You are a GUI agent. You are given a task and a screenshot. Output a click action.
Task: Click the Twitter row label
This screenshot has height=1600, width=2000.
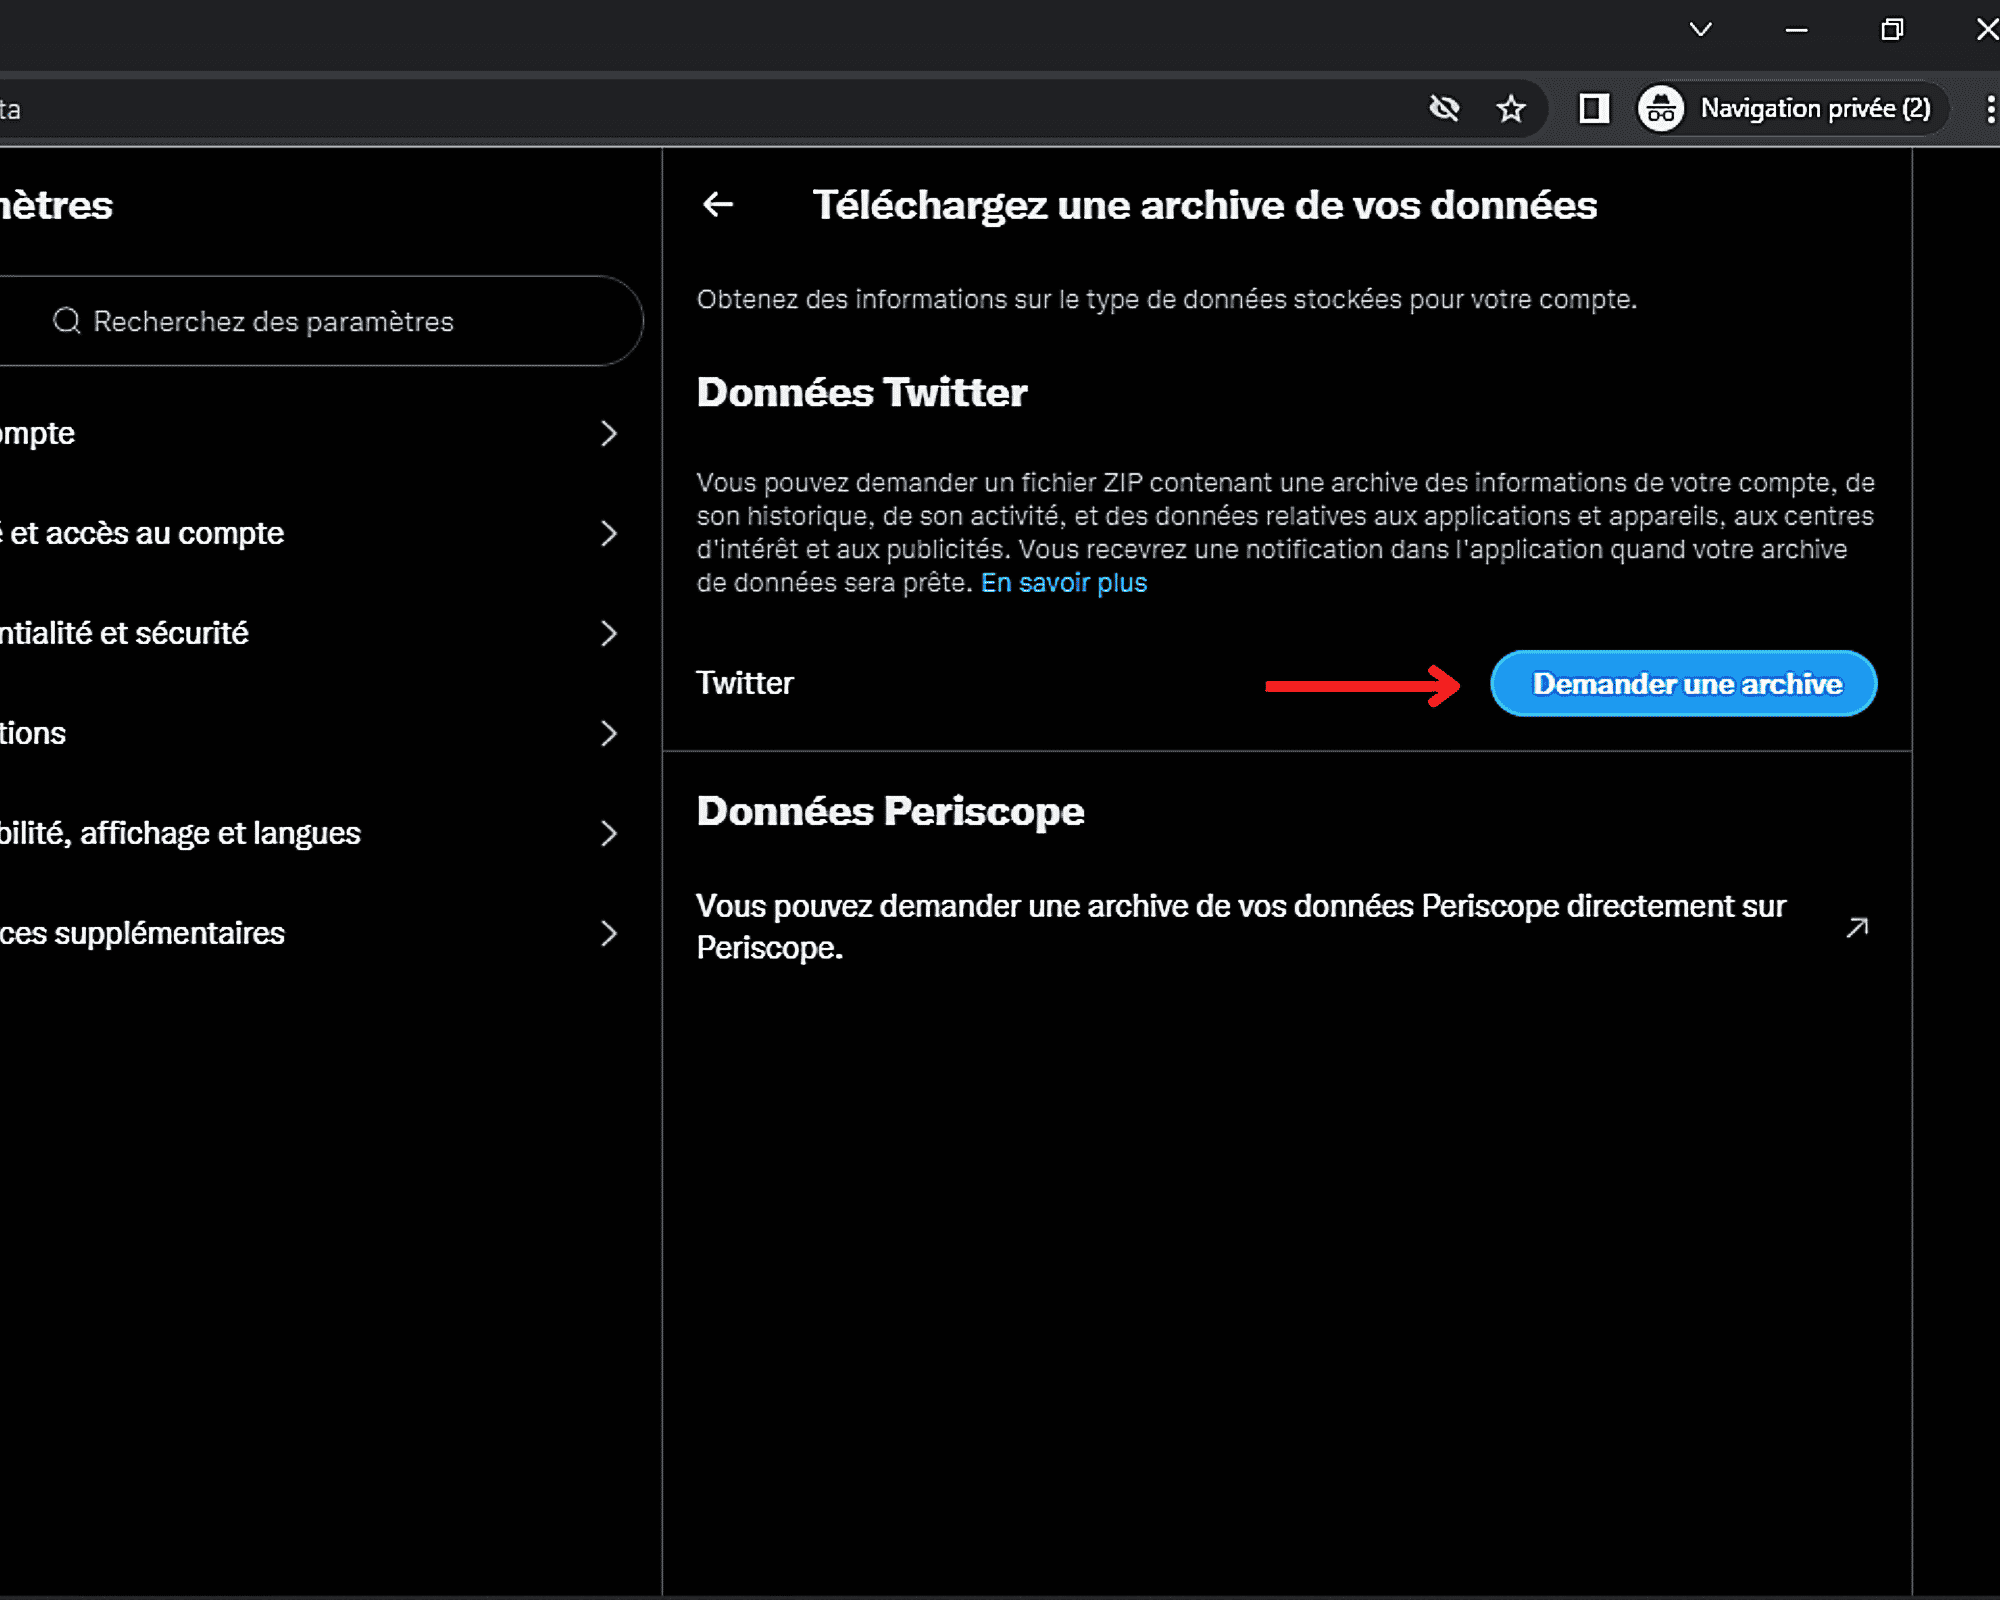tap(745, 683)
